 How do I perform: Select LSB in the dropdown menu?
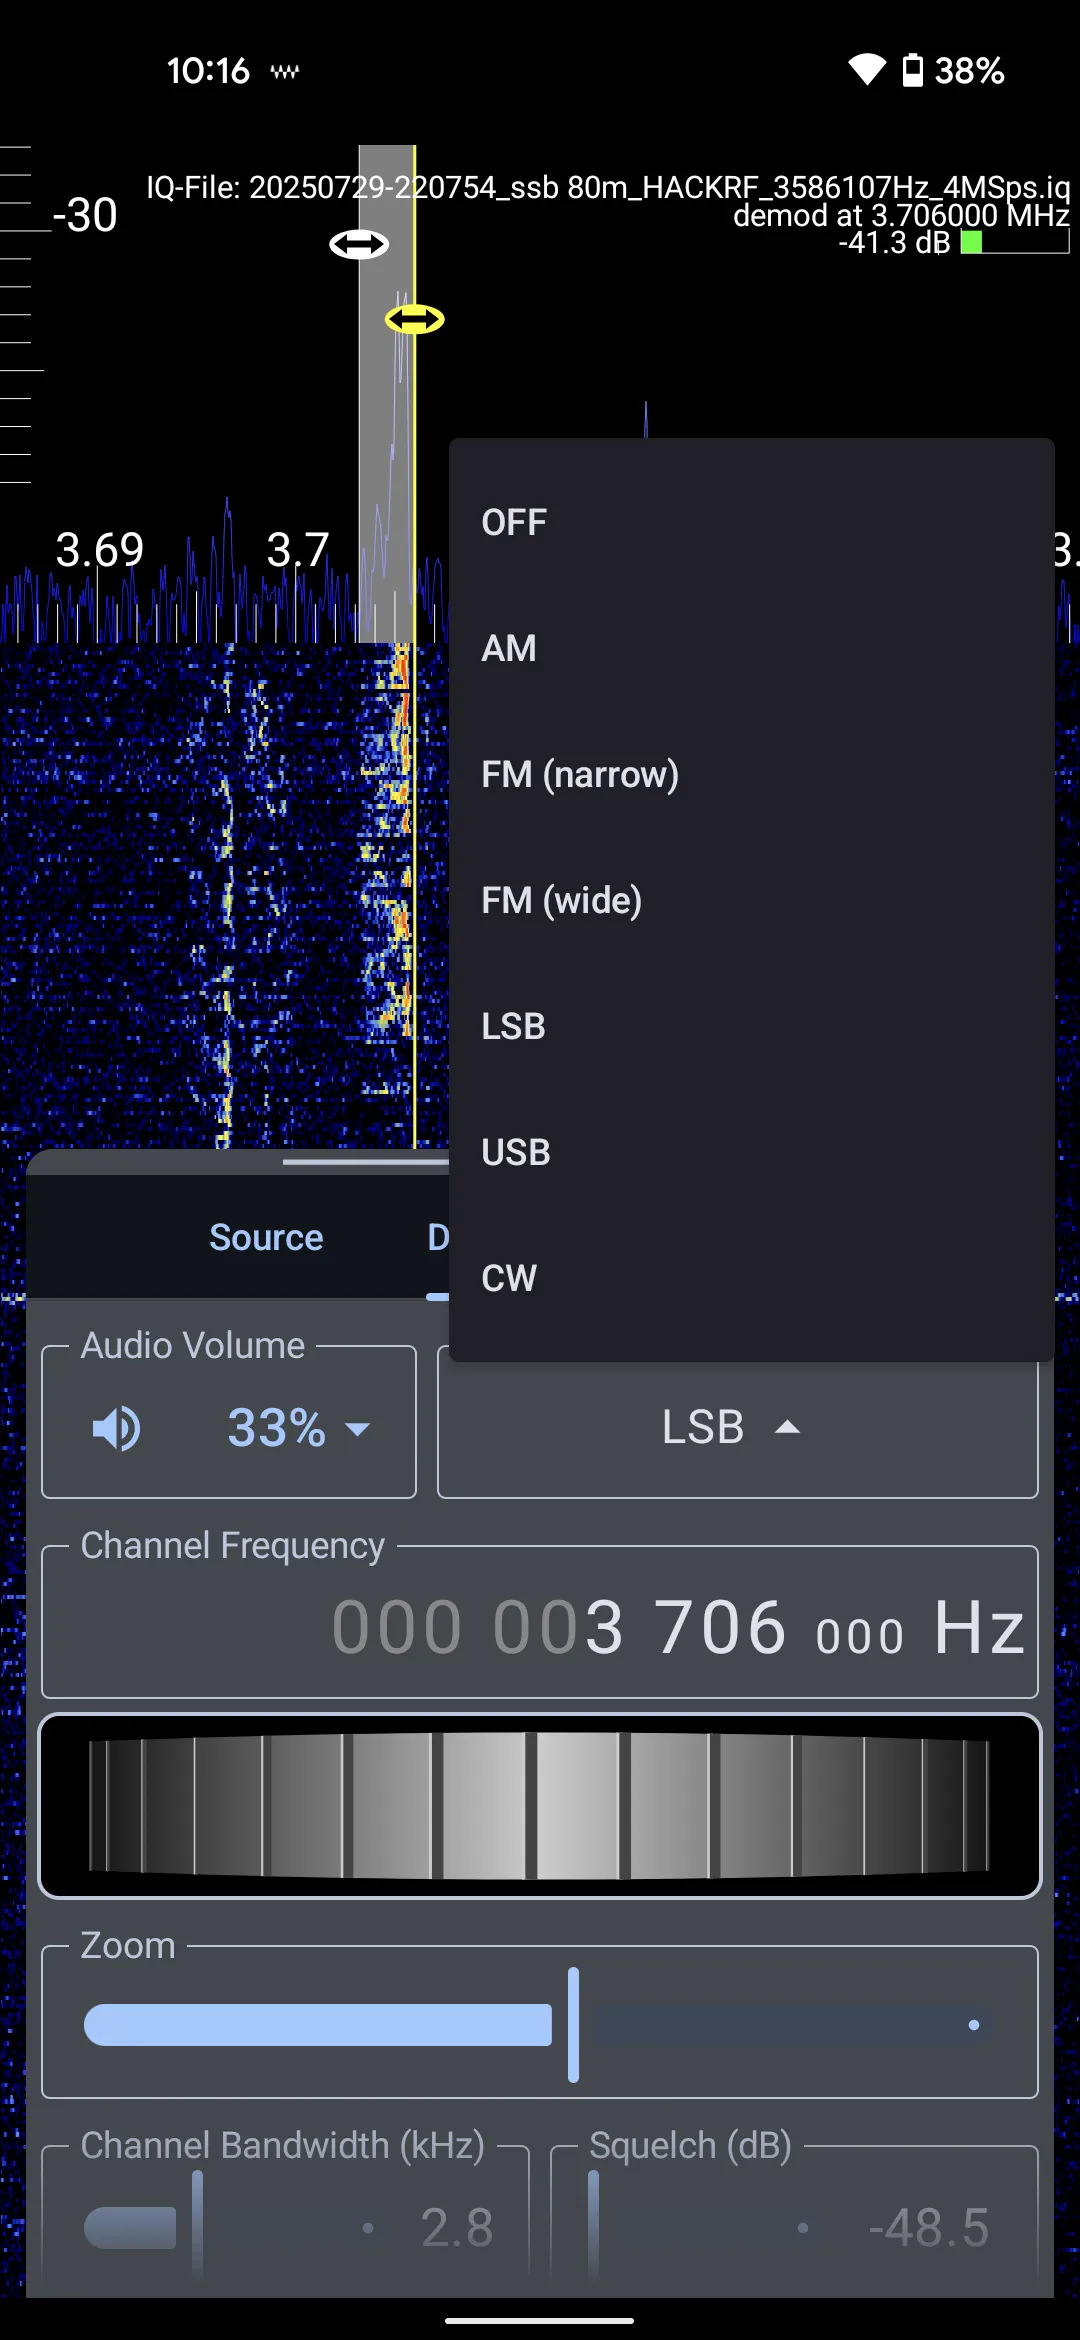point(514,1026)
